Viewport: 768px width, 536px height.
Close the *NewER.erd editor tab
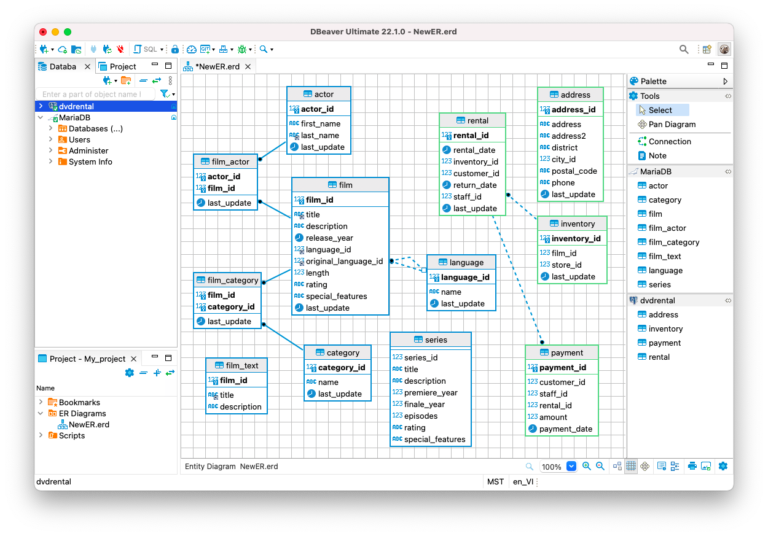[x=248, y=66]
